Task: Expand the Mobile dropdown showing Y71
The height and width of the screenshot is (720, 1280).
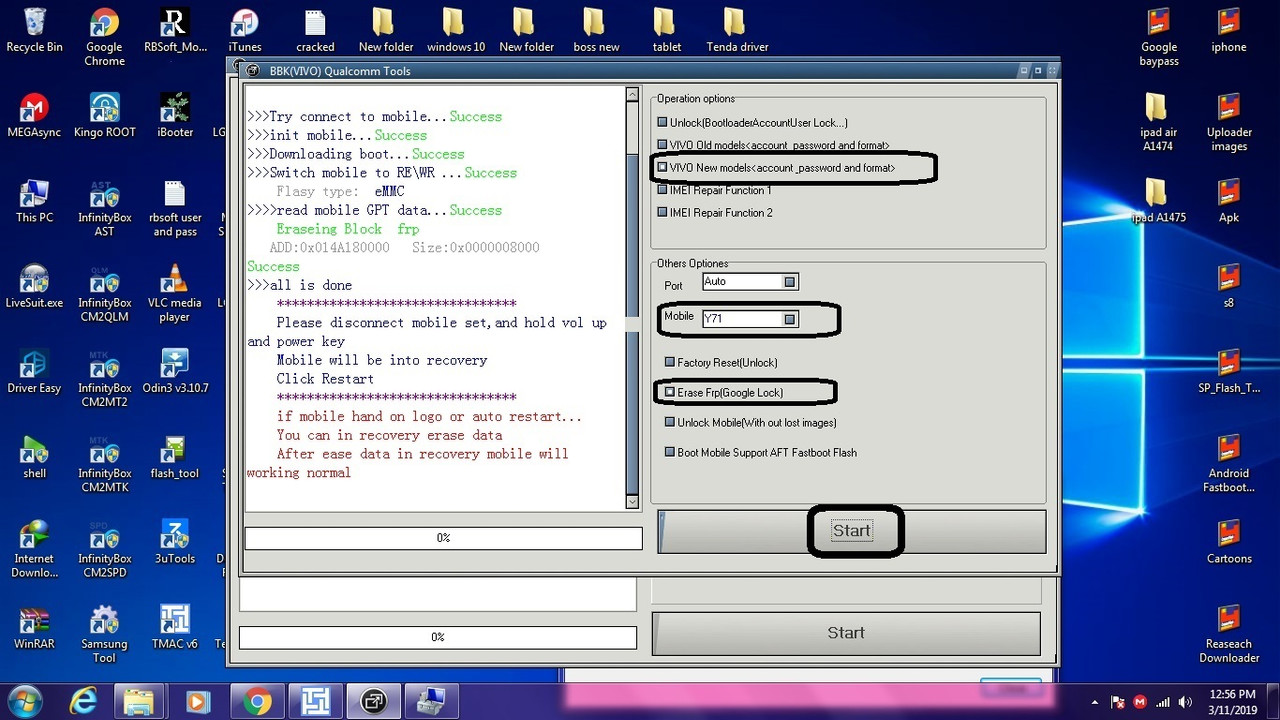Action: tap(790, 319)
